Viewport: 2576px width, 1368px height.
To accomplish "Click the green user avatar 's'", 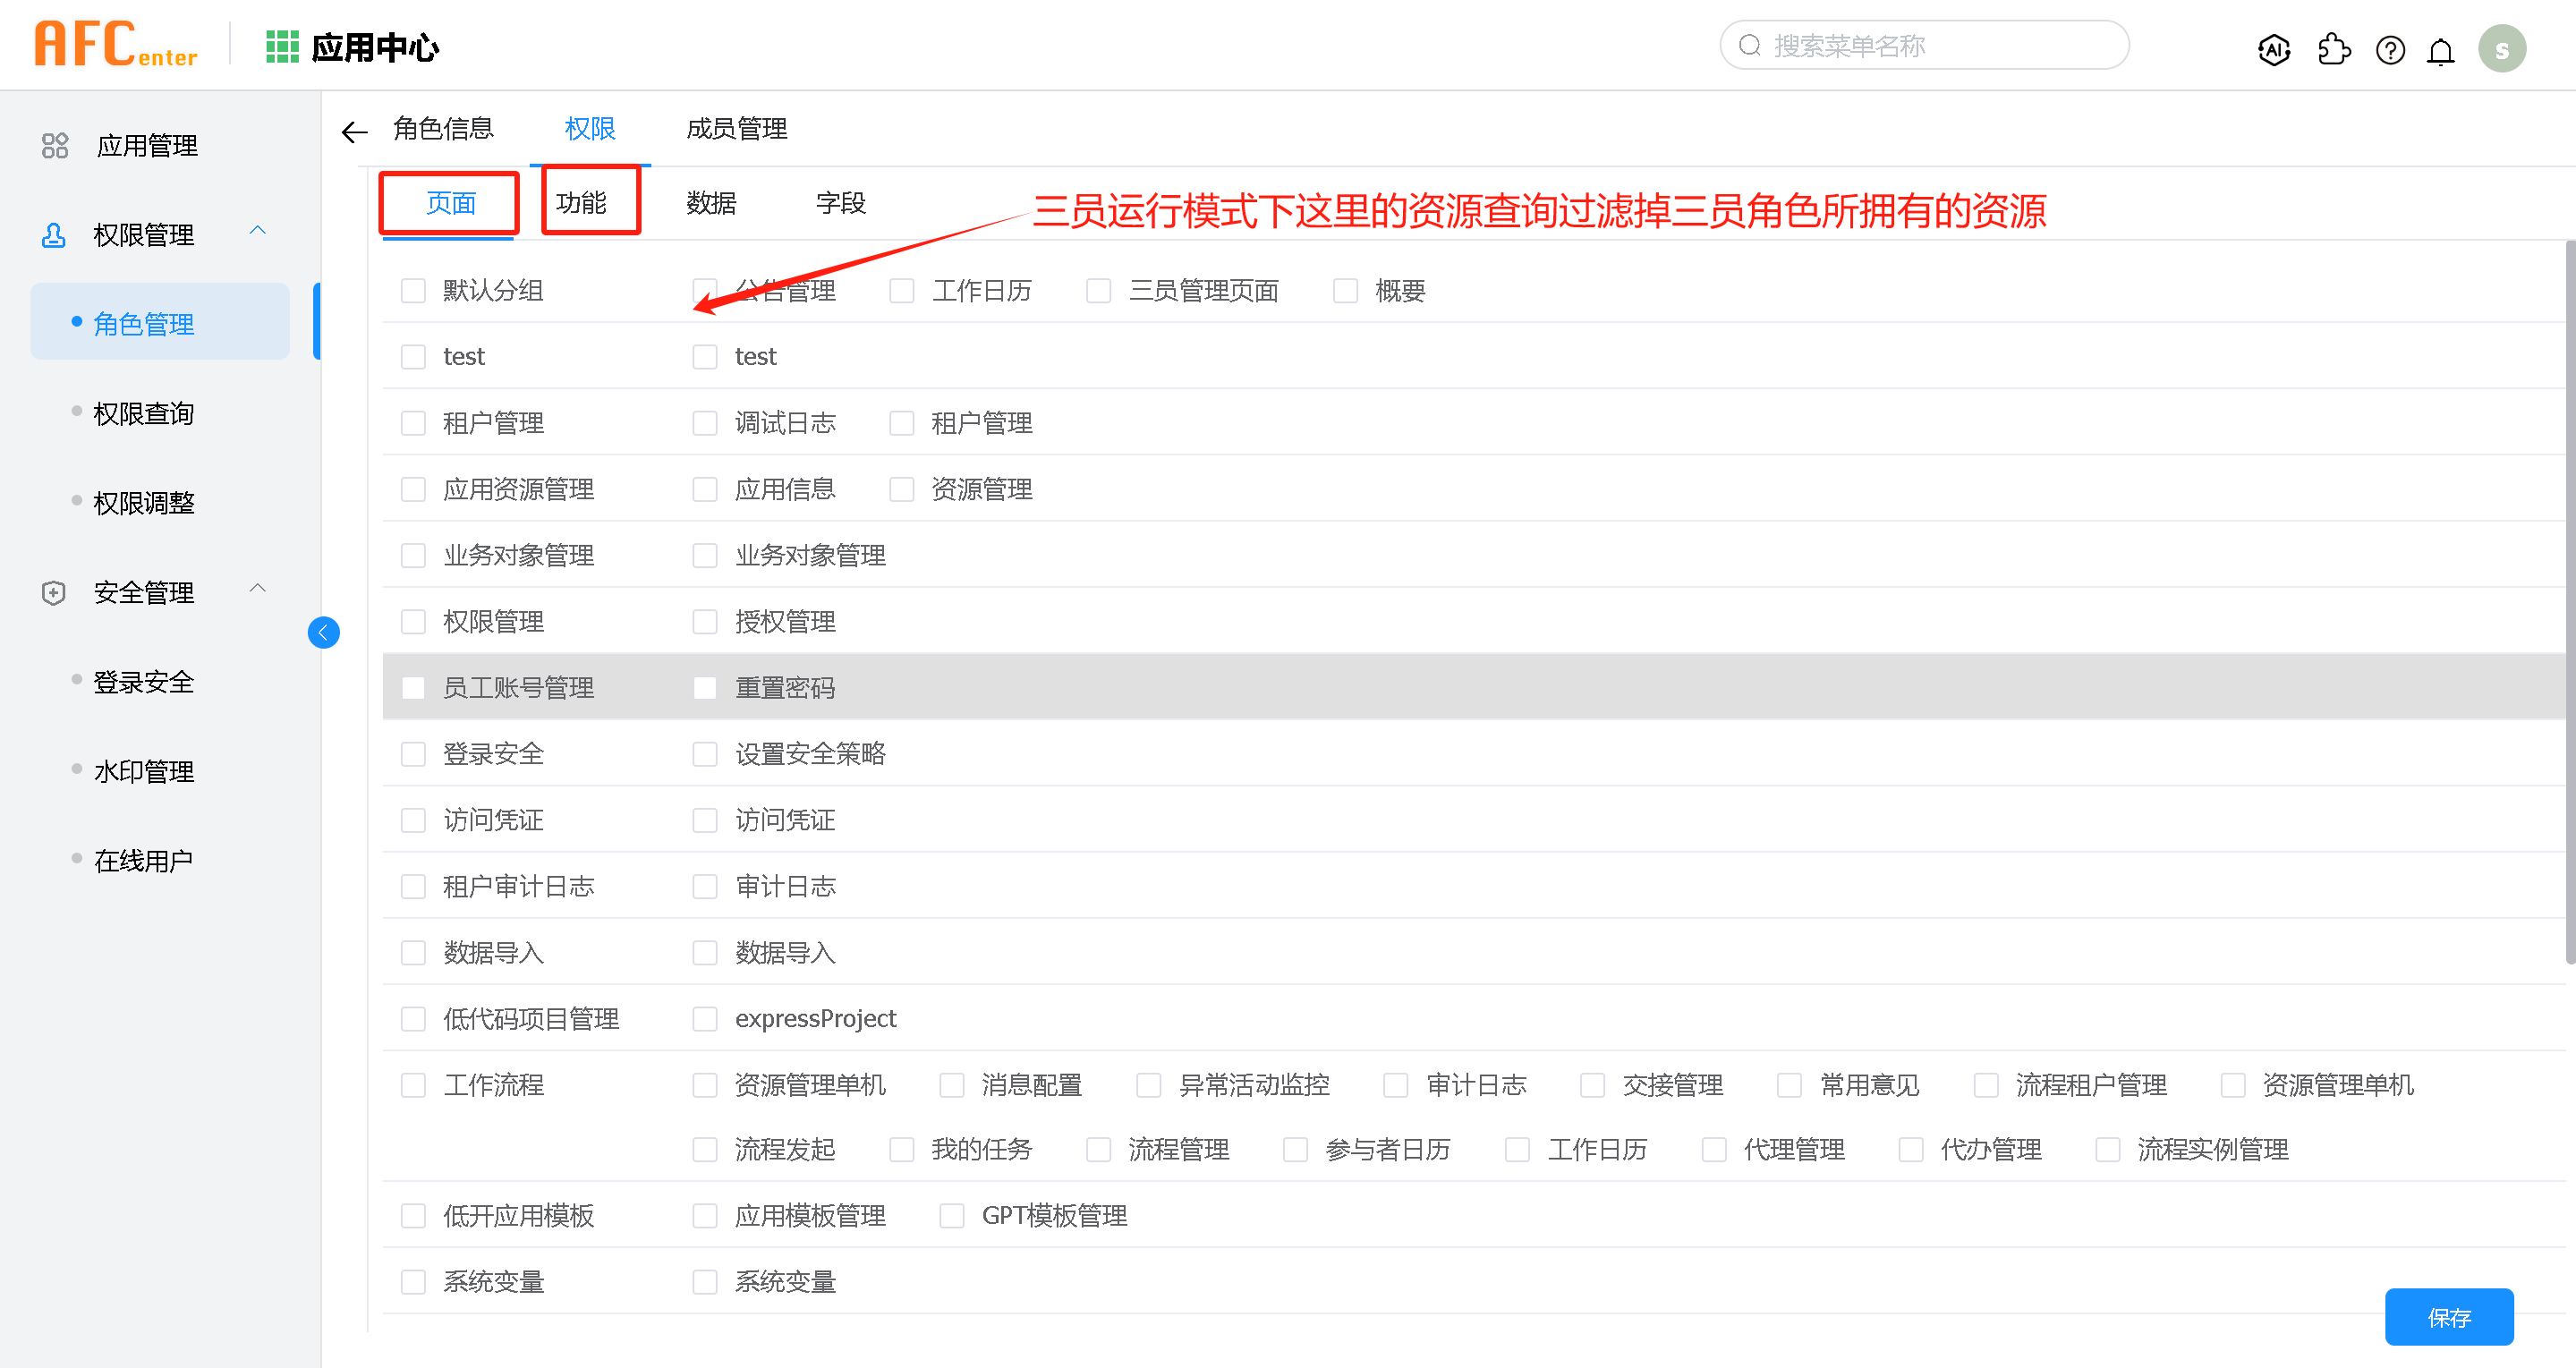I will tap(2501, 49).
